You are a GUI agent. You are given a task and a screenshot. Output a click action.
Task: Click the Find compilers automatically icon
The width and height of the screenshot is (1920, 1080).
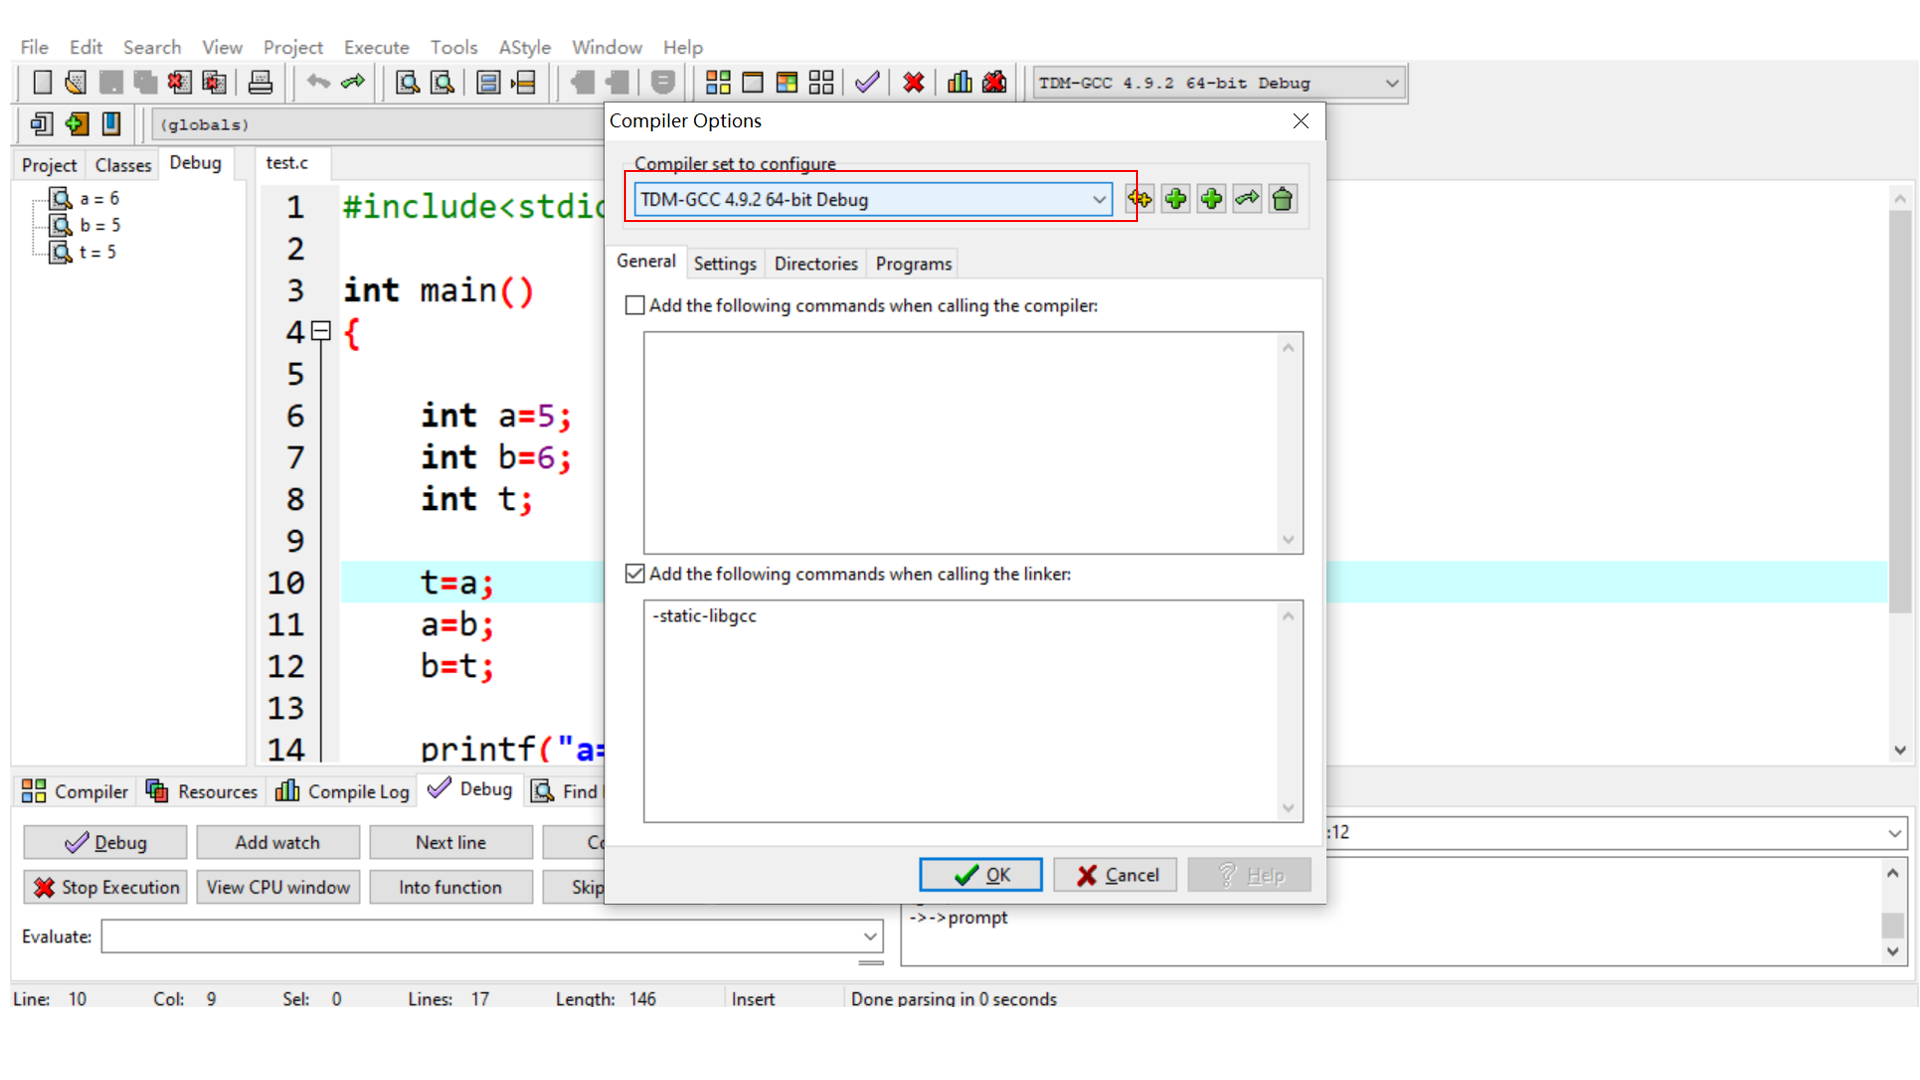pyautogui.click(x=1139, y=199)
